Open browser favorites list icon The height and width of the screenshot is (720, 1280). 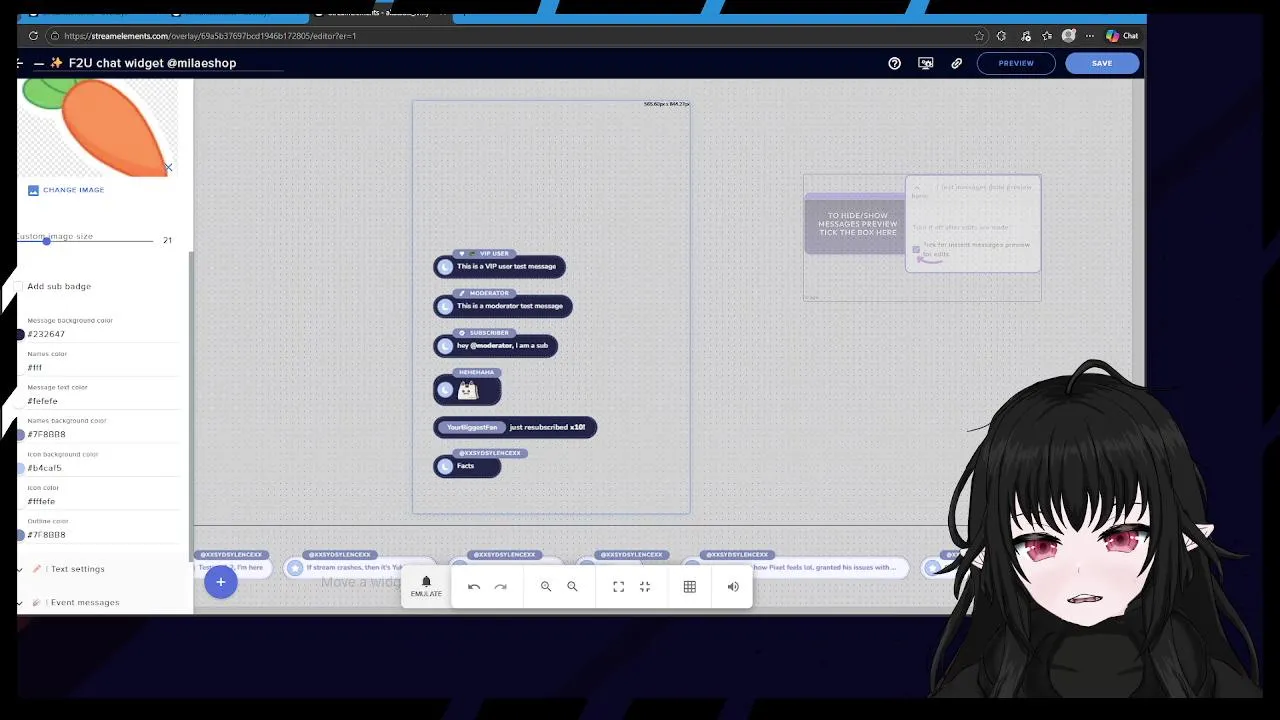(1047, 36)
